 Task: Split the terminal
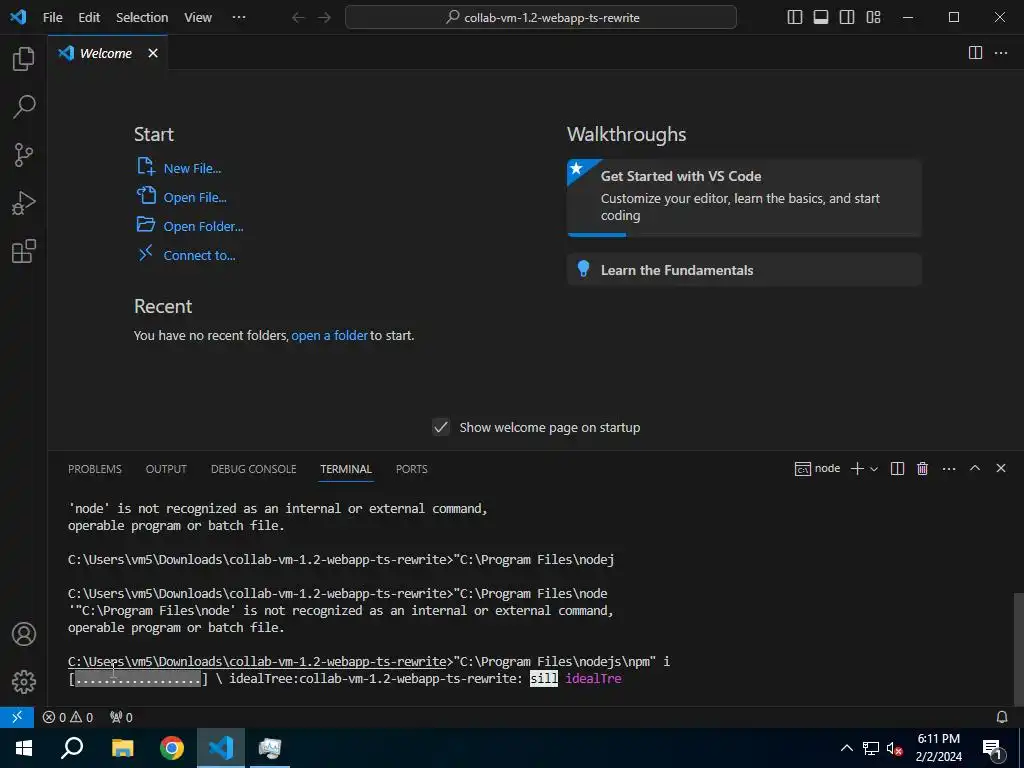pyautogui.click(x=897, y=469)
